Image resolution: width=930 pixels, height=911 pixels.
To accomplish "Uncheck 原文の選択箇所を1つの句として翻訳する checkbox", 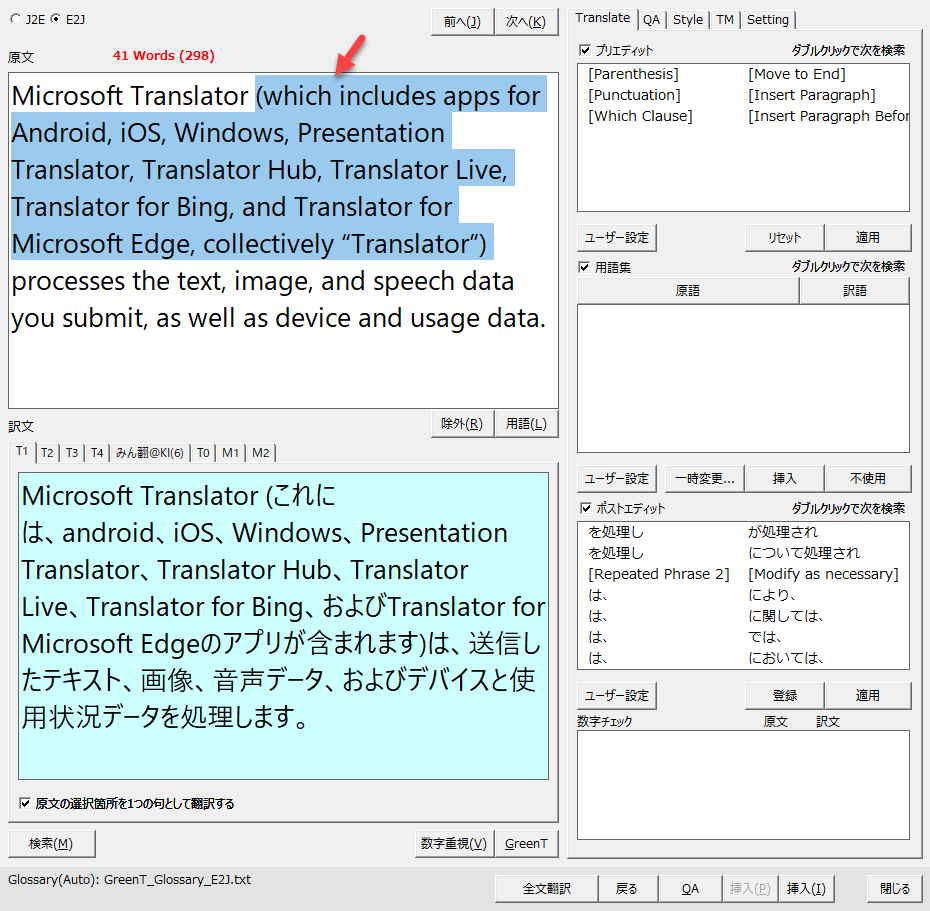I will point(25,803).
